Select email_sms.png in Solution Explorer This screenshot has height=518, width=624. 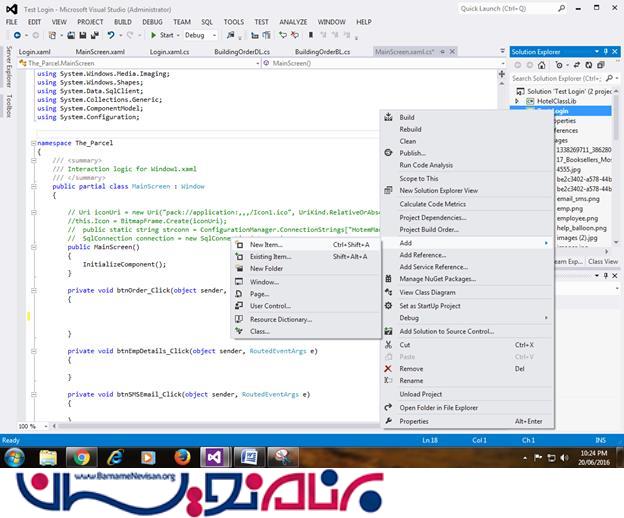tap(578, 199)
